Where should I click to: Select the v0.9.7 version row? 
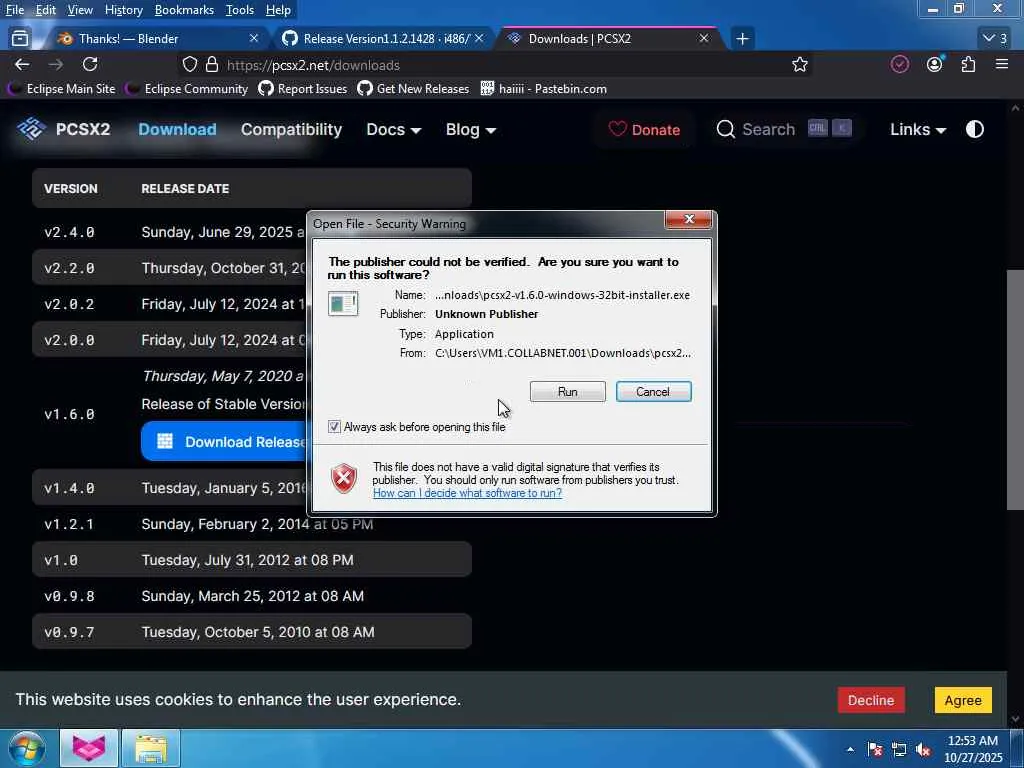pos(251,632)
